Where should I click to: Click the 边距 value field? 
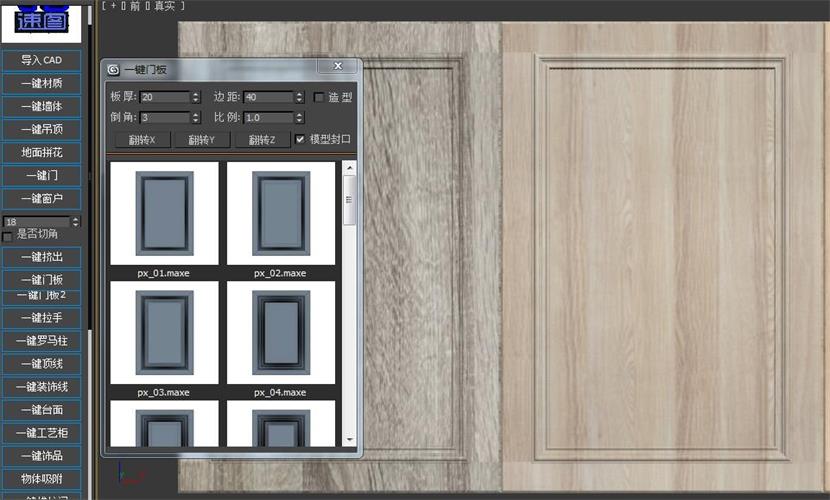[268, 97]
